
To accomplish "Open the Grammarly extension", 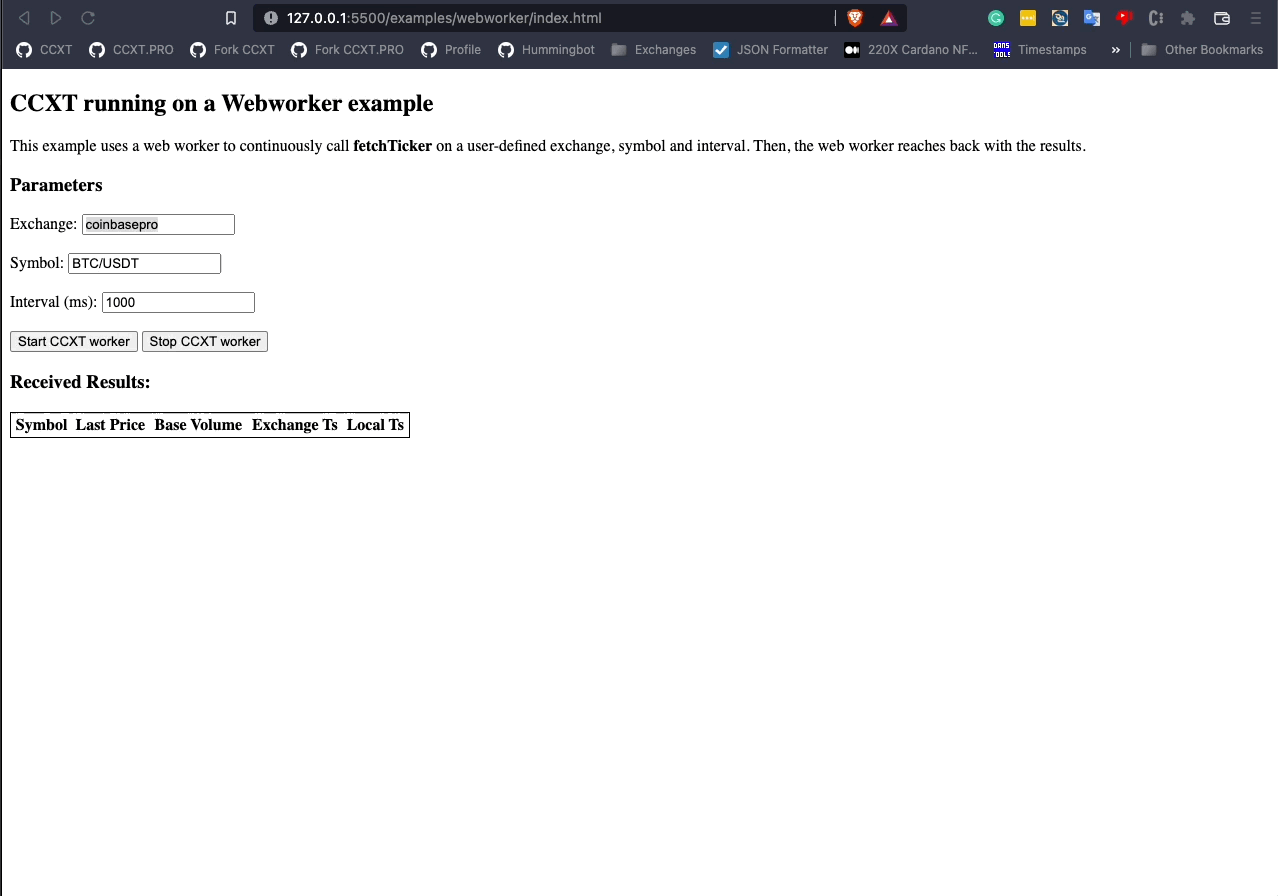I will (x=995, y=17).
